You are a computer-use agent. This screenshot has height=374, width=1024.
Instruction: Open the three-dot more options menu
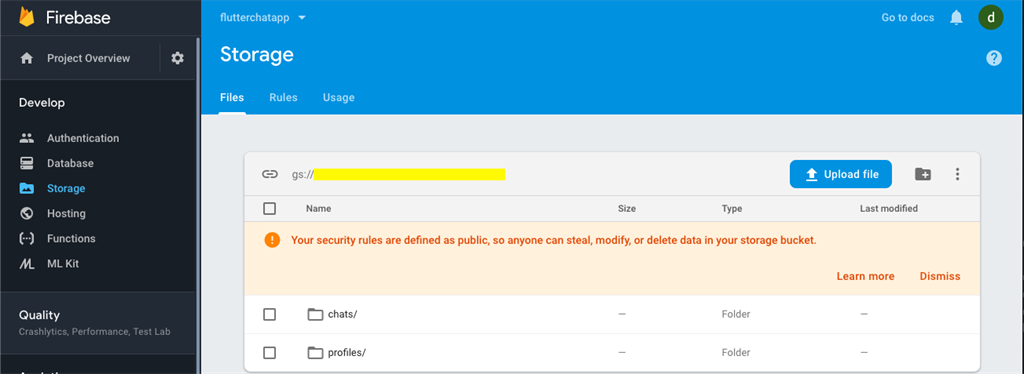(957, 174)
